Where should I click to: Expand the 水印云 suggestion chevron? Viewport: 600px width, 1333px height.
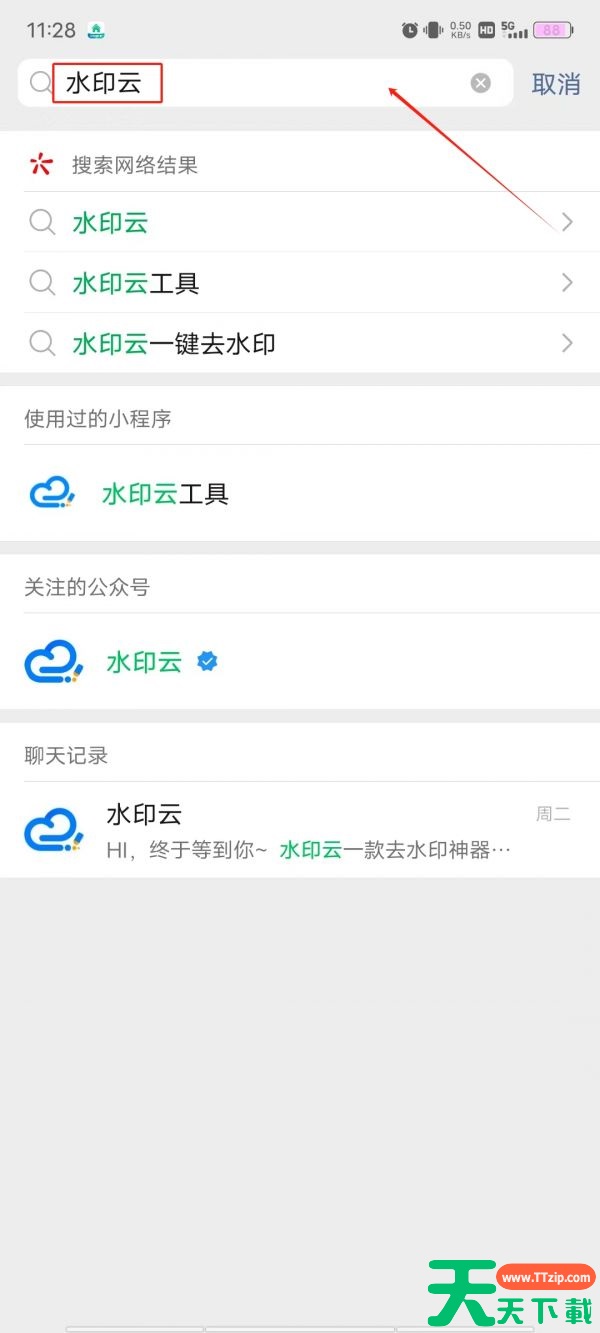click(x=567, y=222)
